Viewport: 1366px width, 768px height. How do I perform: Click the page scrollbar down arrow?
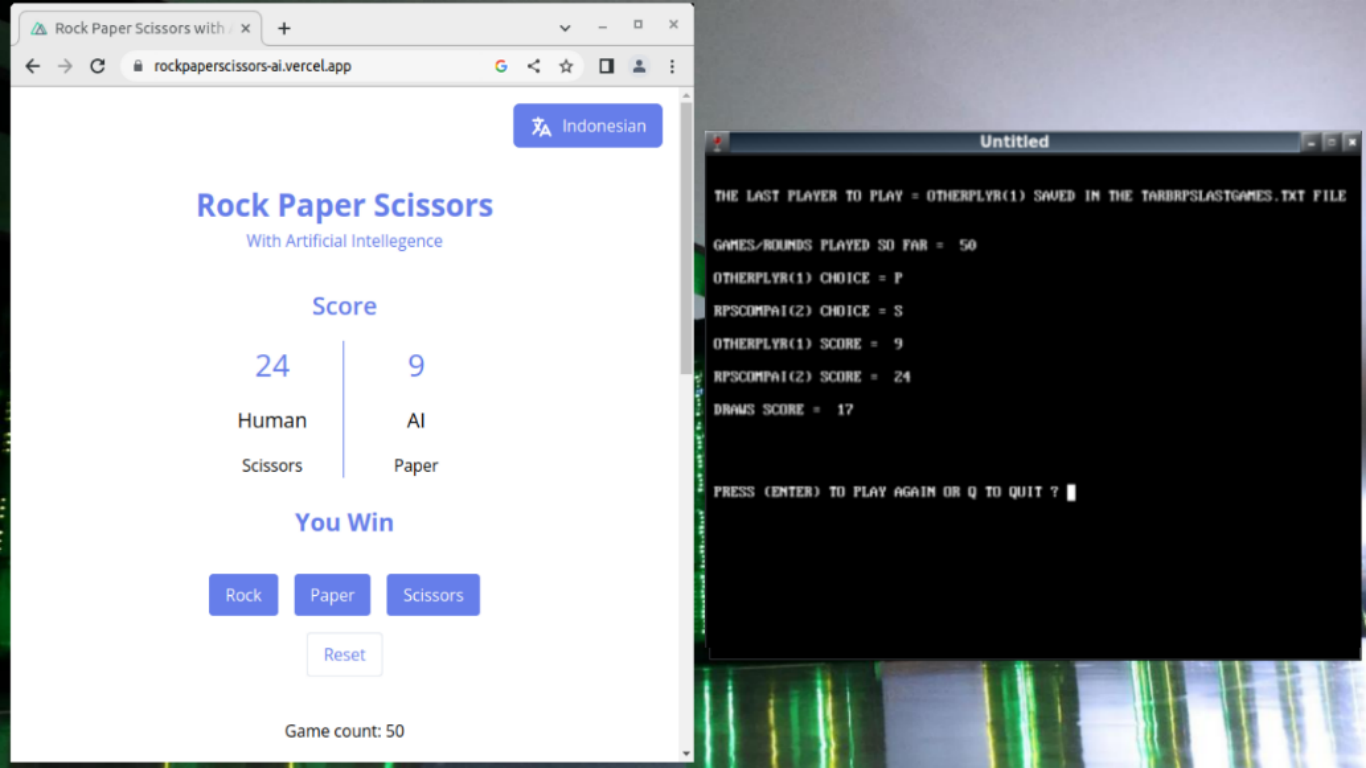(686, 753)
